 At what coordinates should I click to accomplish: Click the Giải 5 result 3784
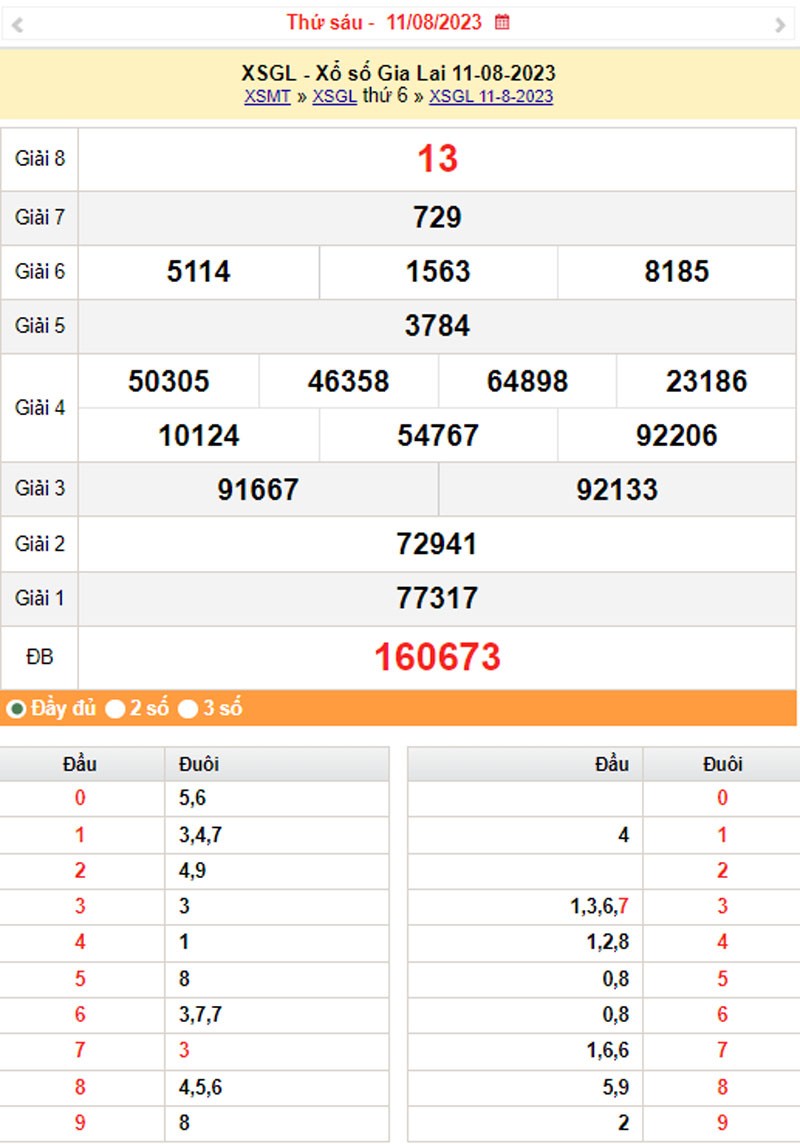tap(437, 326)
